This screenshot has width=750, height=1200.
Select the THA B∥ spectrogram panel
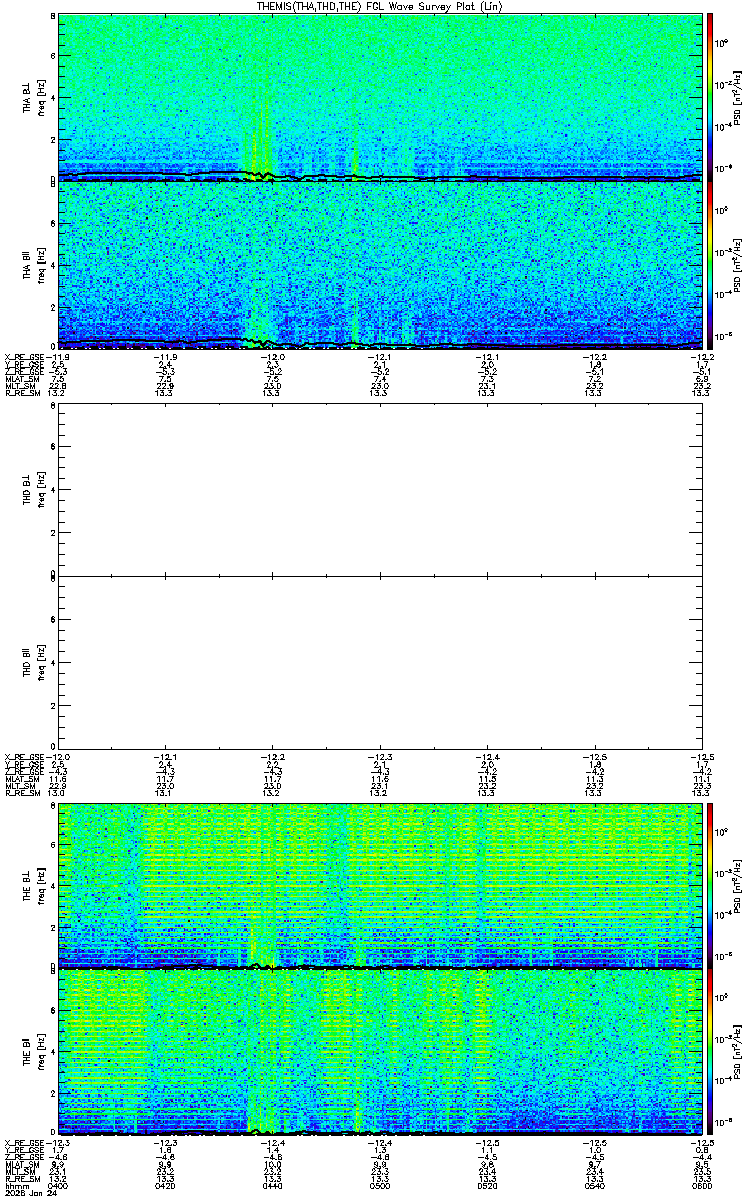[380, 265]
